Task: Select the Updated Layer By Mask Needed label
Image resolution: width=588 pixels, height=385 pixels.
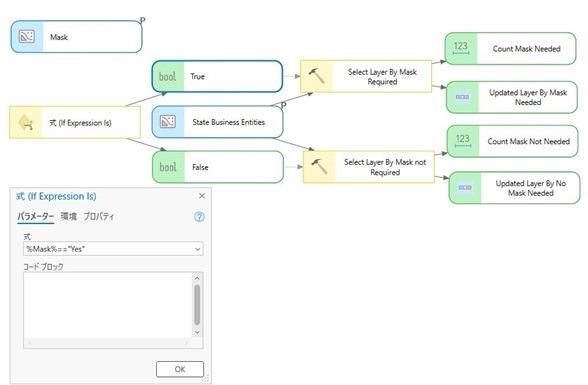Action: tap(528, 97)
